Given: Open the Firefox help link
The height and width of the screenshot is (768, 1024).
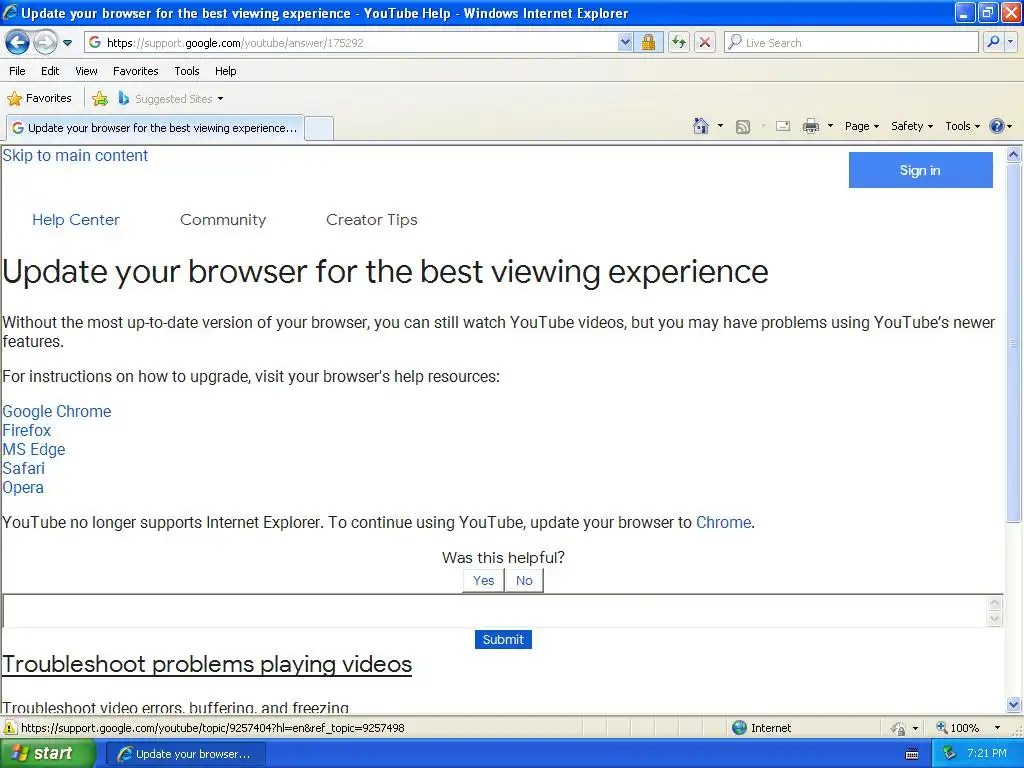Looking at the screenshot, I should [x=27, y=430].
